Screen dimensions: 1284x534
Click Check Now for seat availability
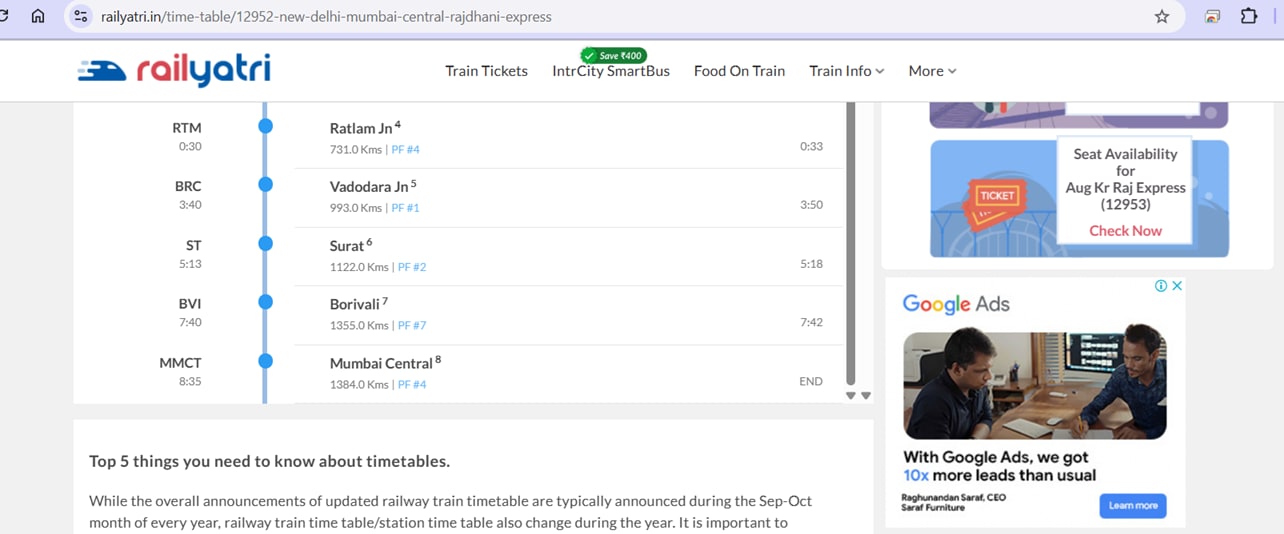click(x=1125, y=230)
